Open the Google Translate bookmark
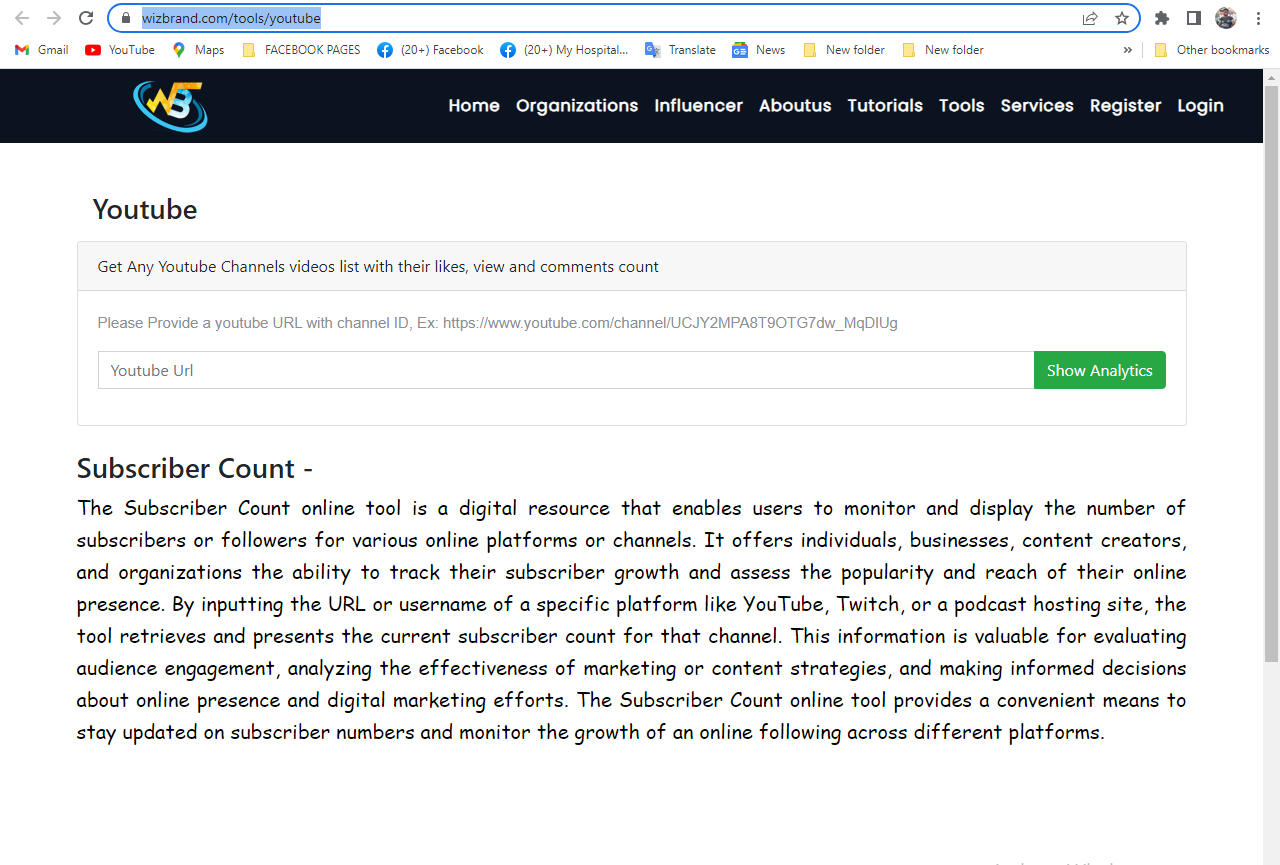 click(x=680, y=49)
